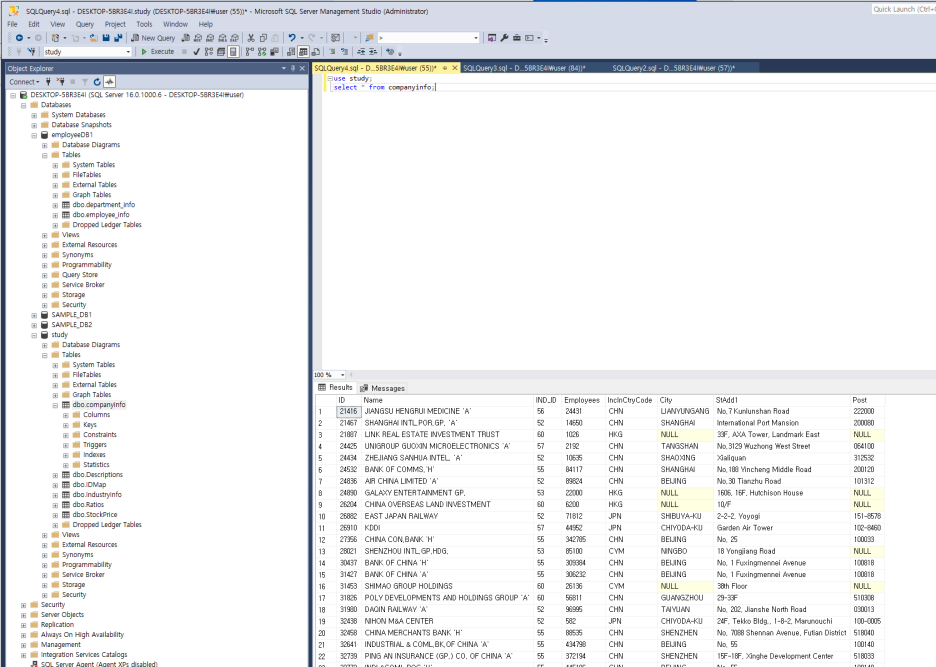Click the Toolbox icon in toolbar
The image size is (936, 667).
point(517,38)
